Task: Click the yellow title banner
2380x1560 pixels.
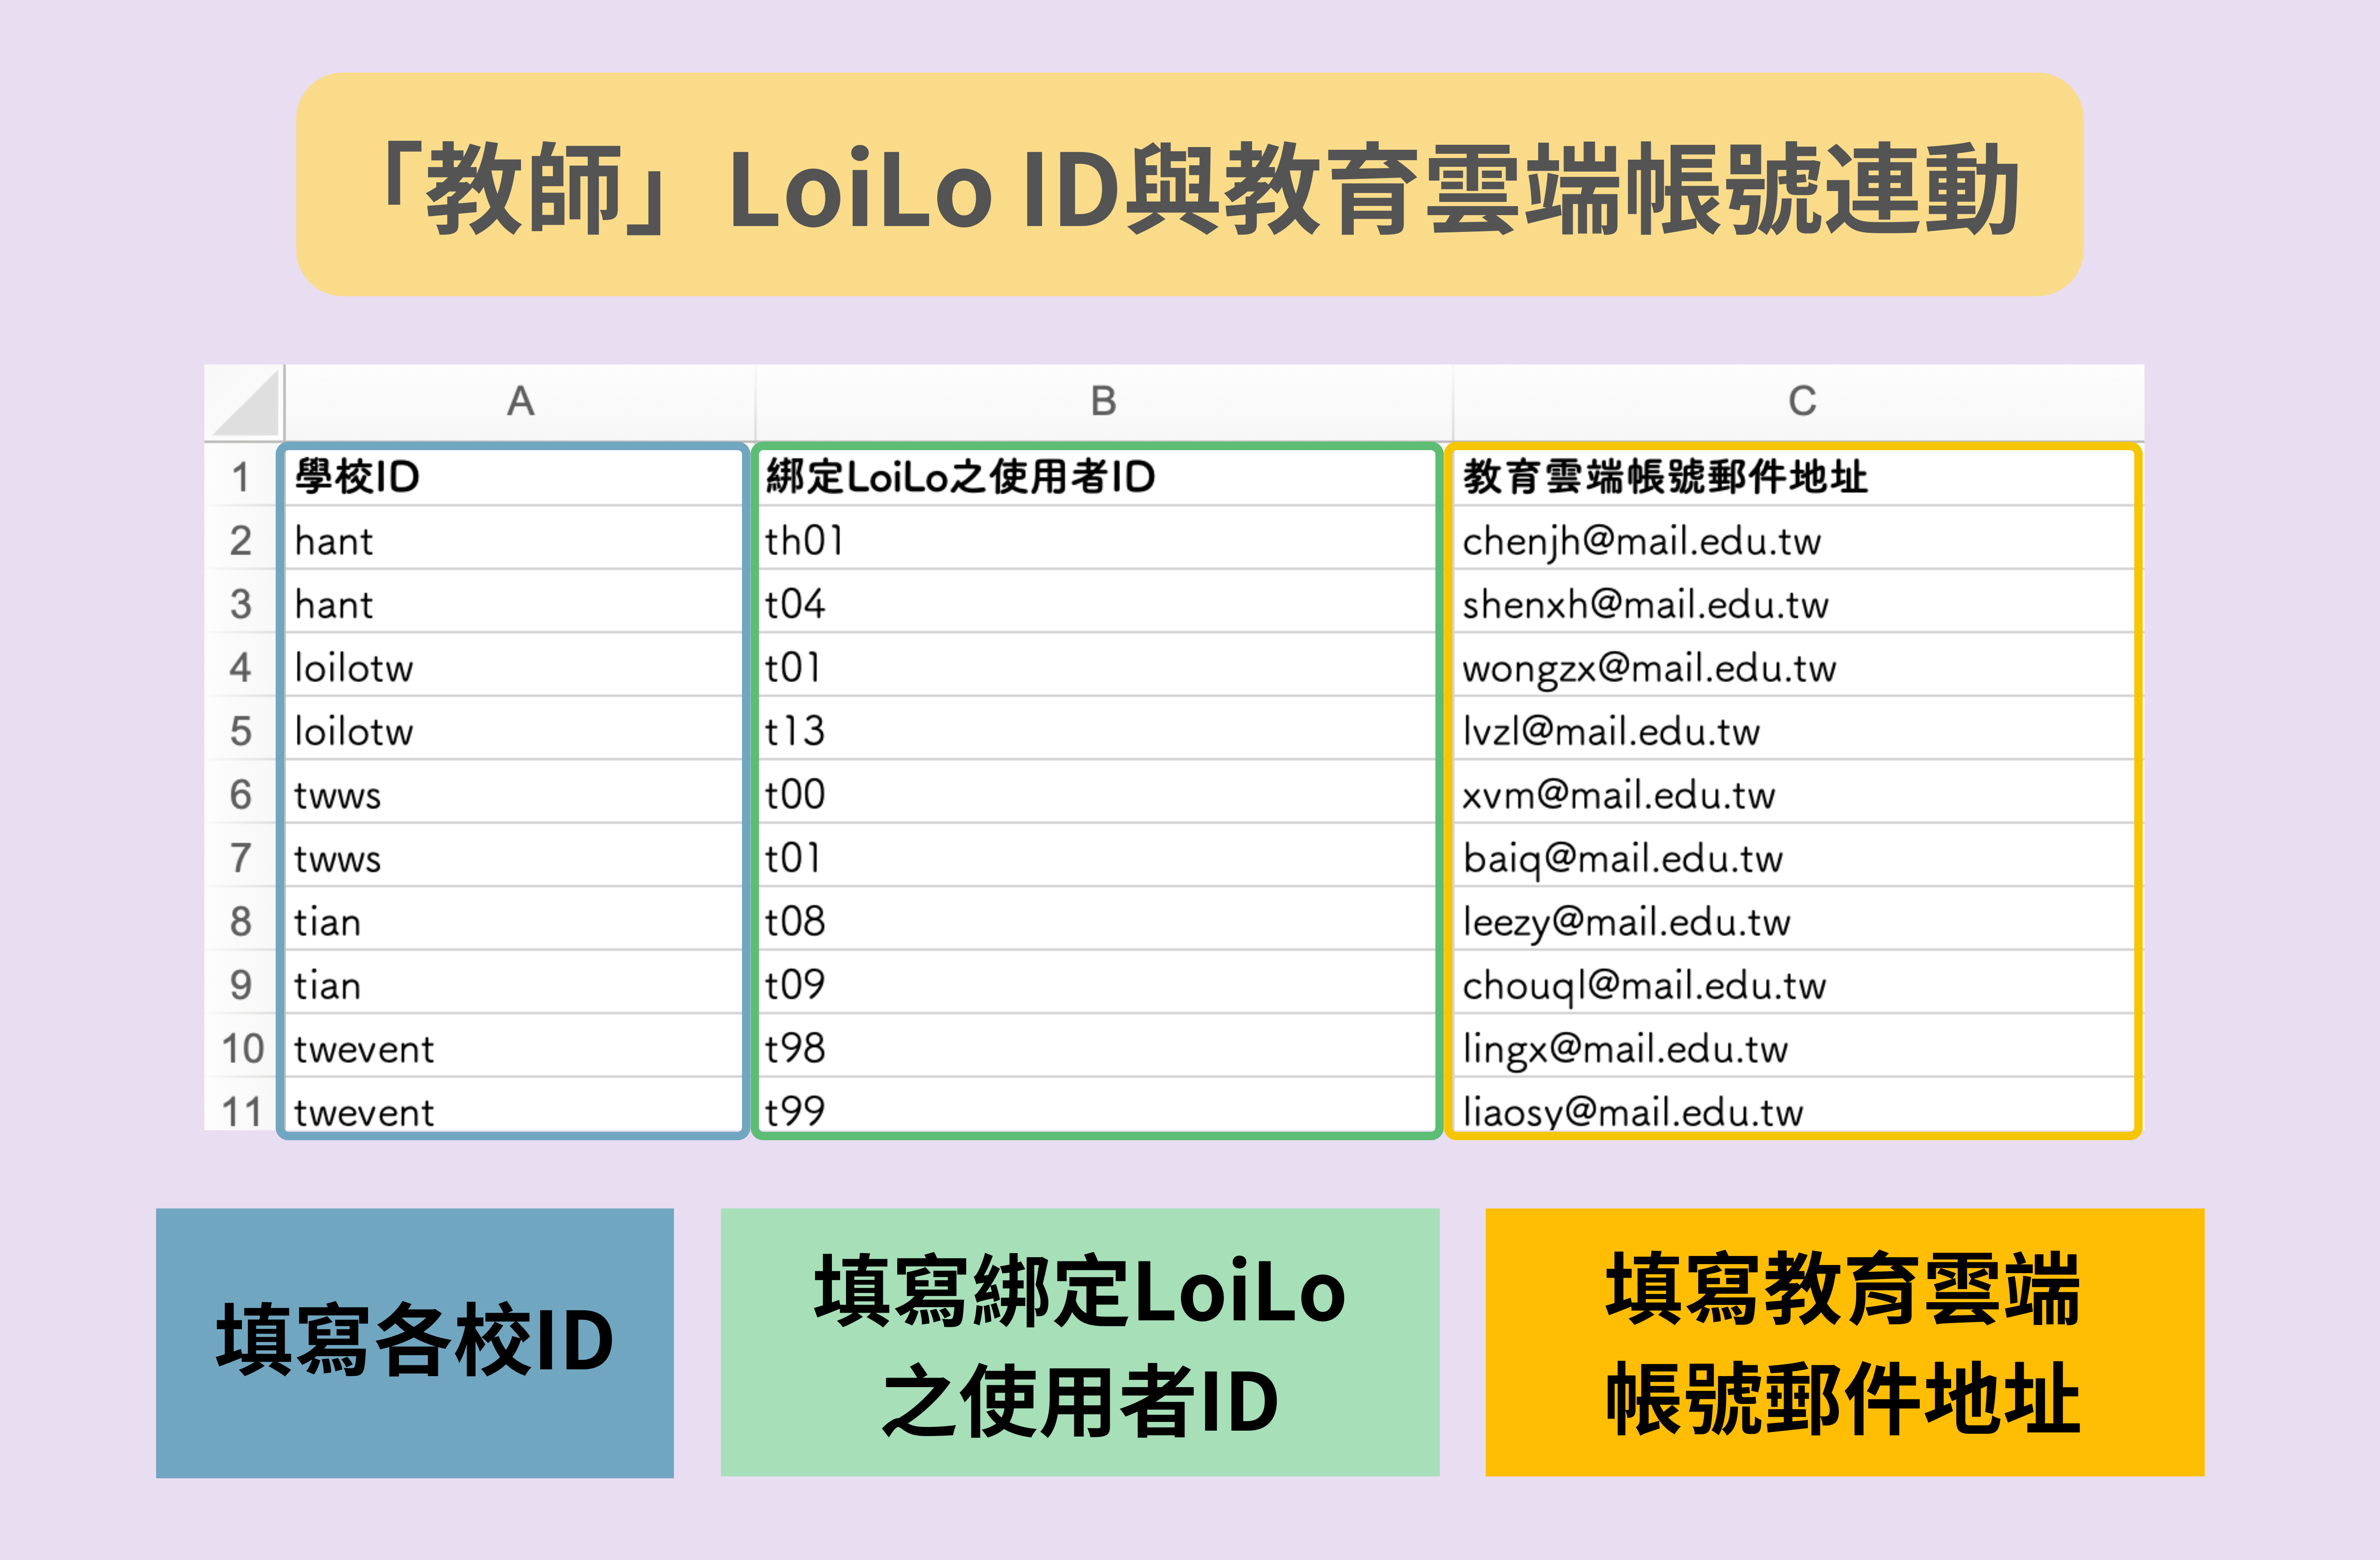Action: (1189, 185)
